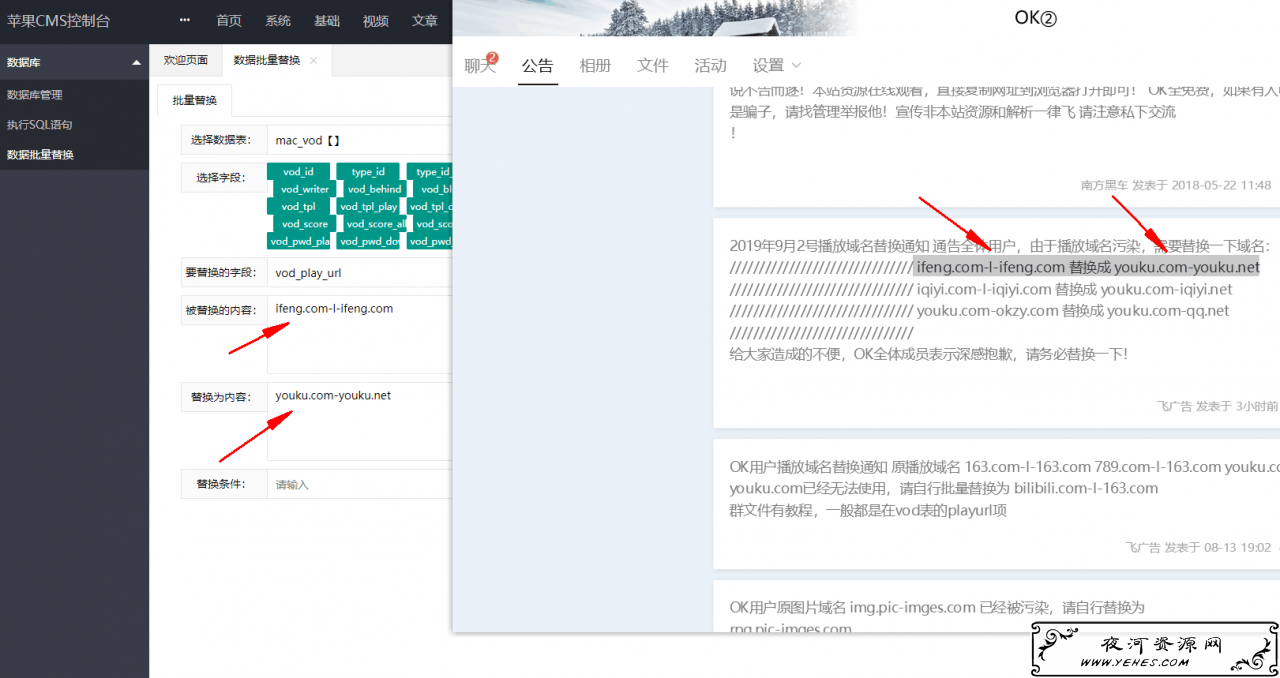
Task: Open the 文件 tab in the group window
Action: tap(653, 66)
